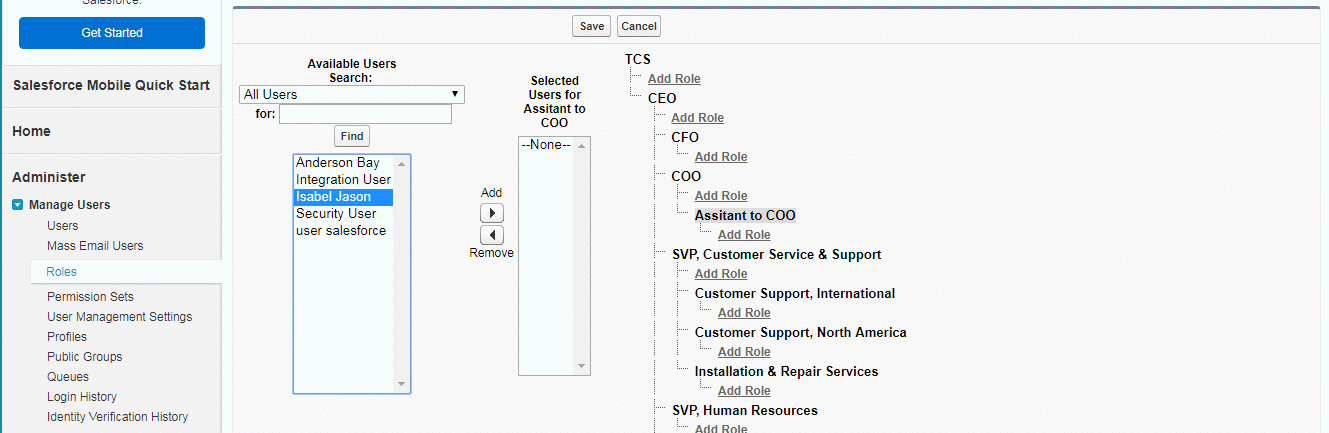The height and width of the screenshot is (433, 1329).
Task: Click the Remove arrow button
Action: pos(491,235)
